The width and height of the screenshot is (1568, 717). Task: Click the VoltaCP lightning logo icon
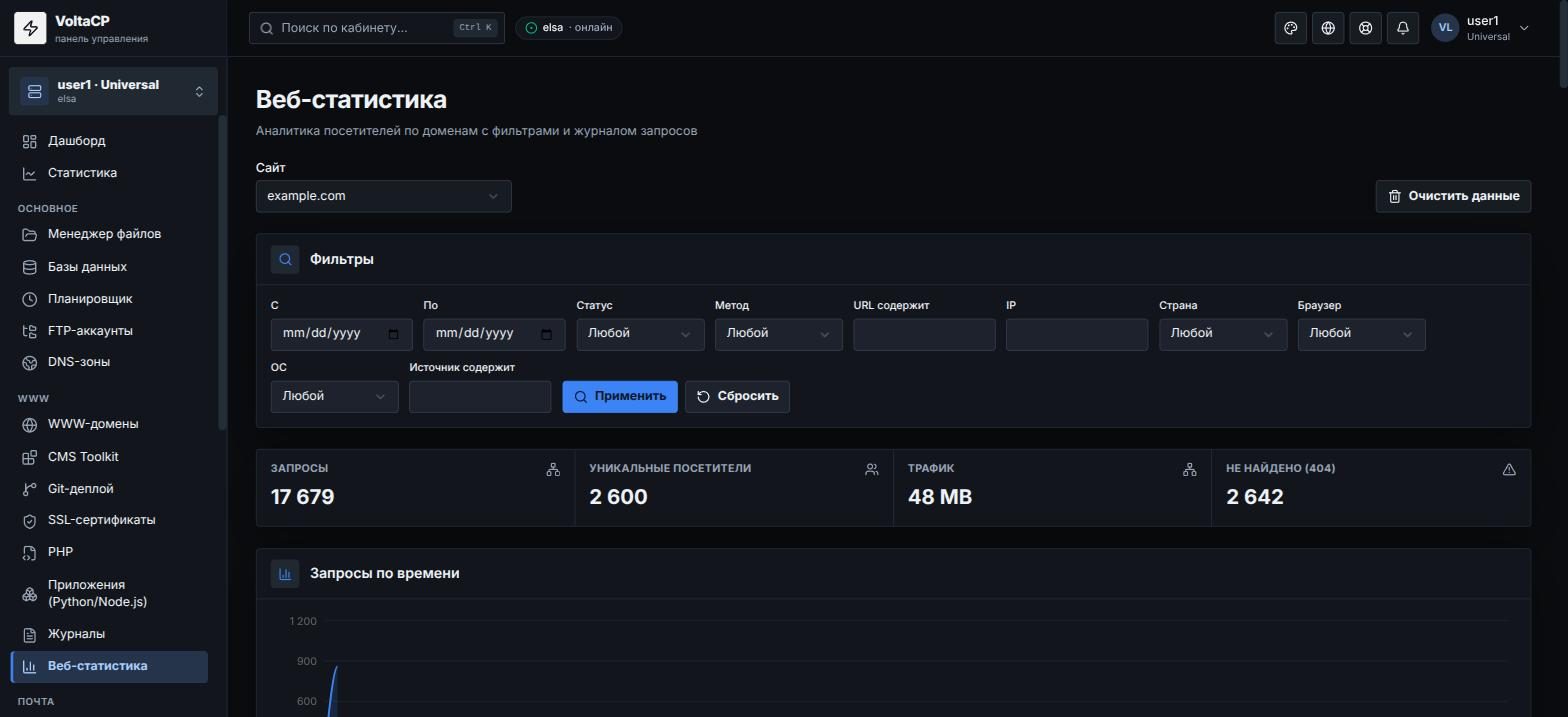click(x=30, y=28)
